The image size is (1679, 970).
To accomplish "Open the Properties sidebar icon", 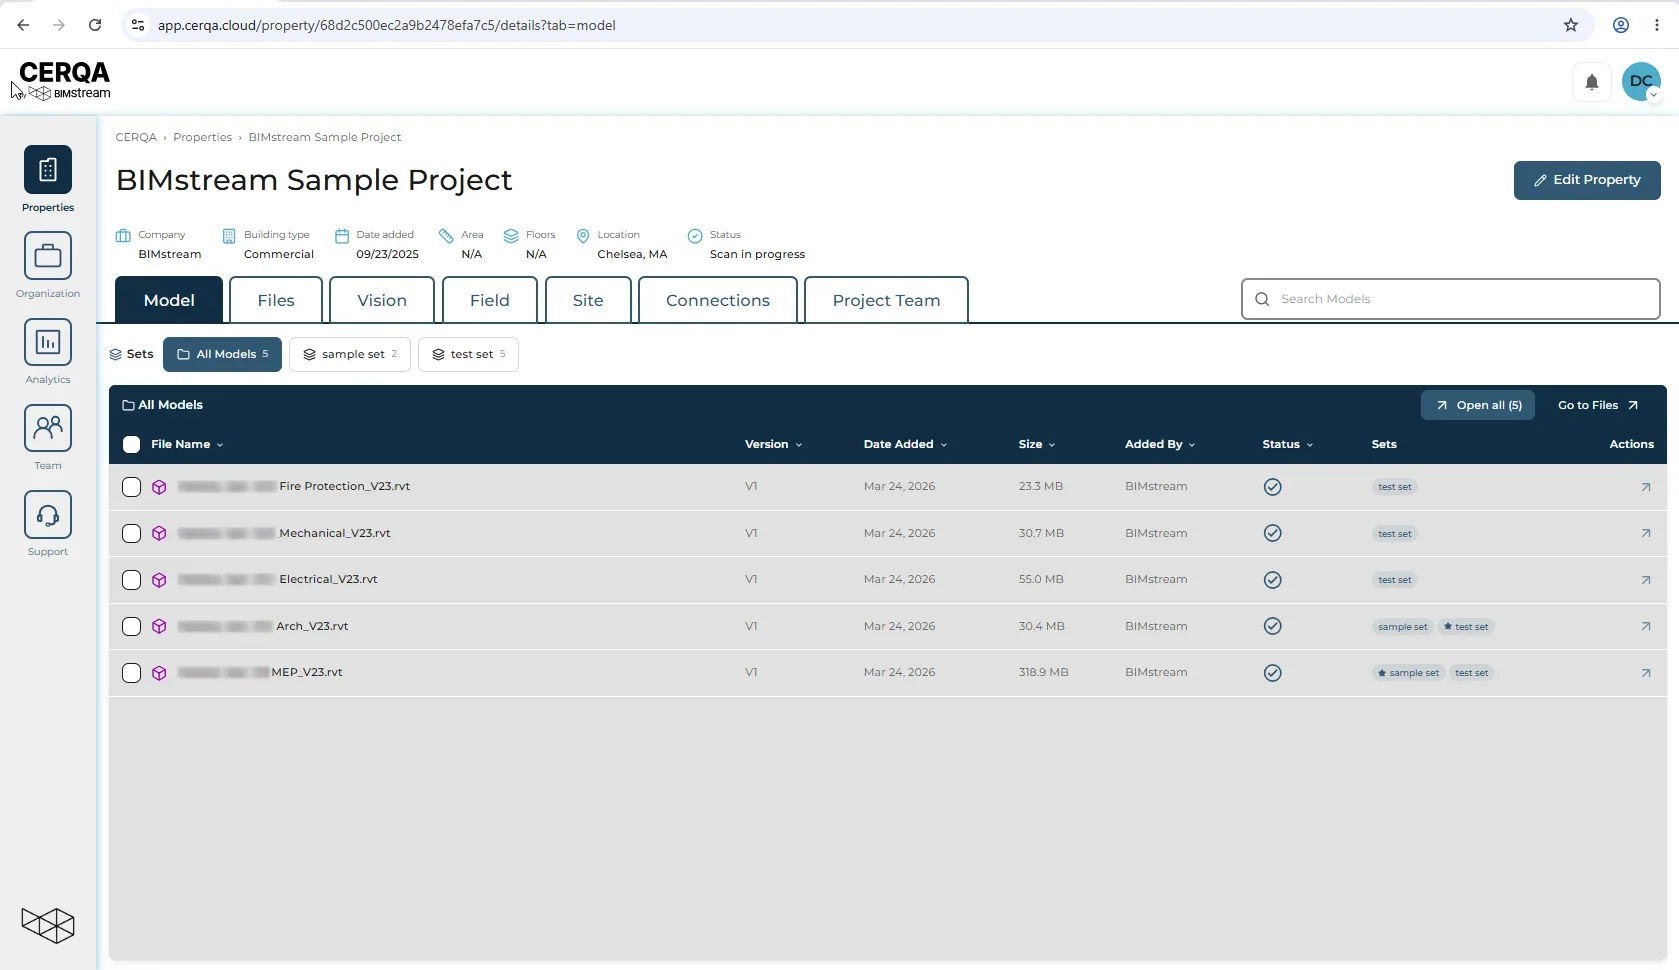I will click(48, 170).
